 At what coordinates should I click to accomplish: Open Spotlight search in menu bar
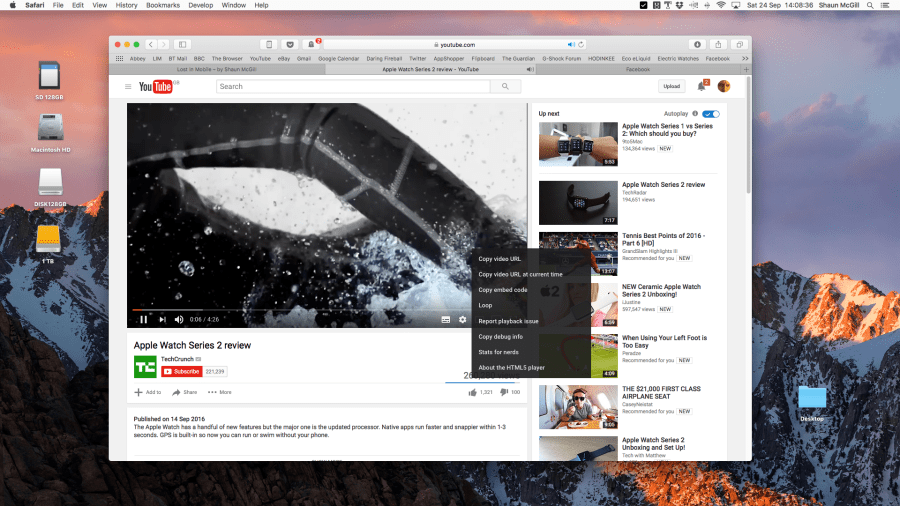pyautogui.click(x=870, y=5)
